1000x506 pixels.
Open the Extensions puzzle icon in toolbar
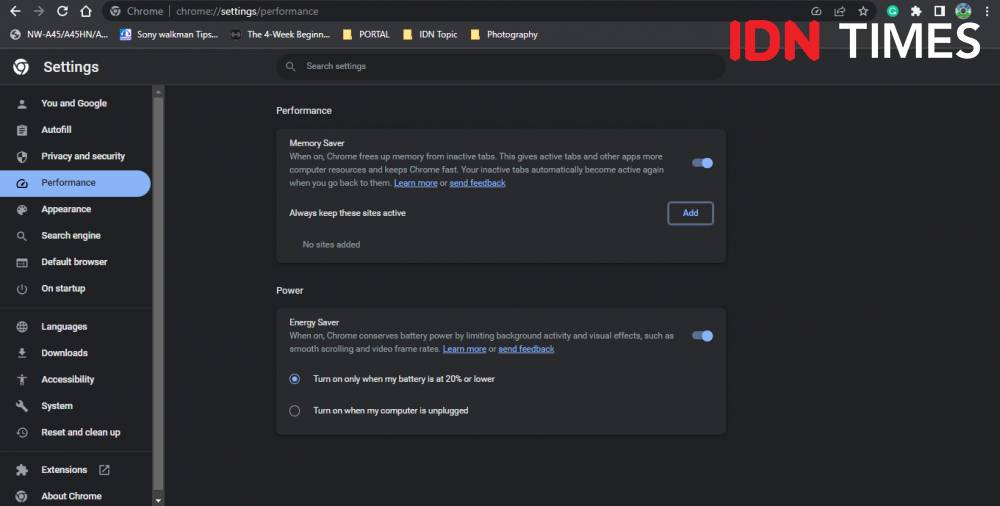(916, 11)
